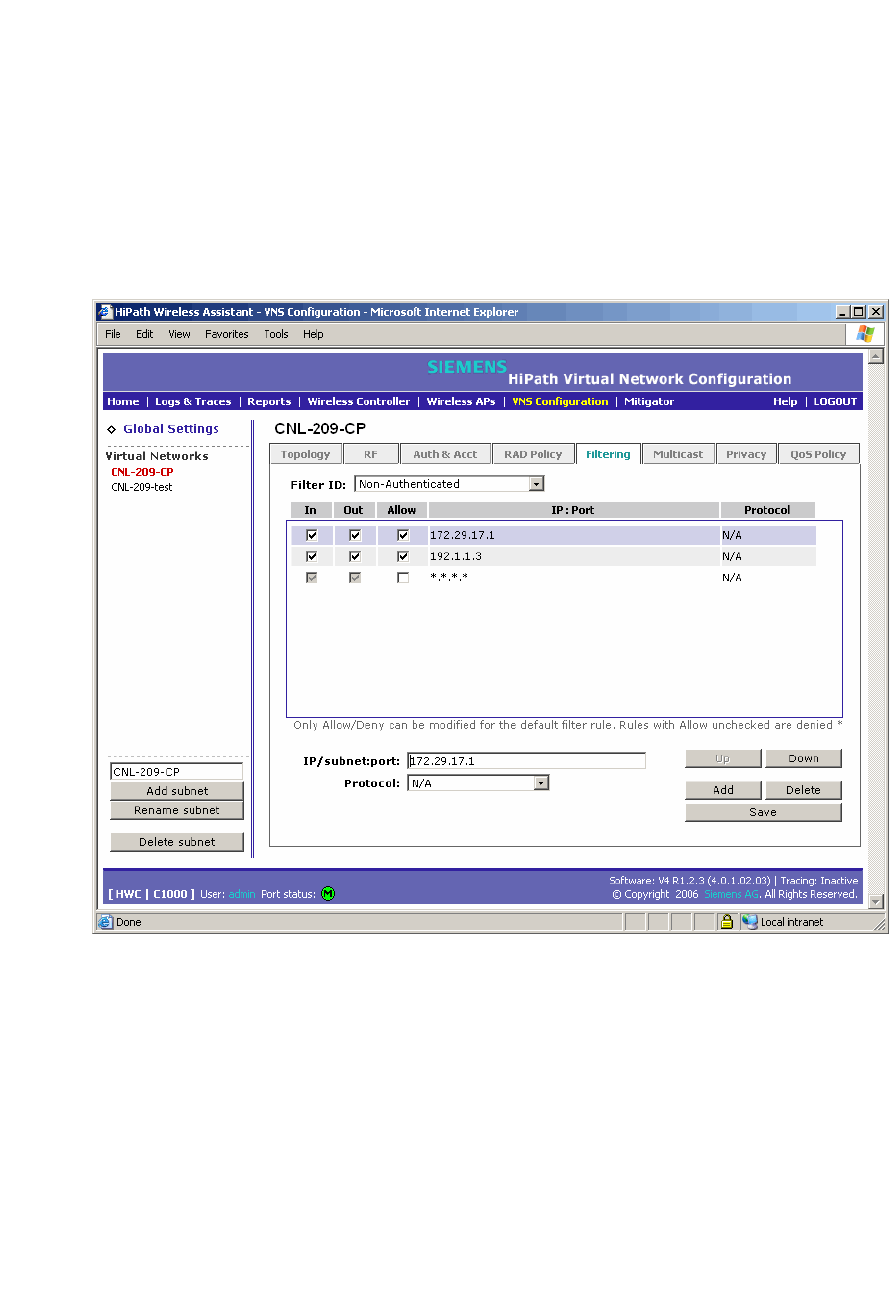Screen dimensions: 889x1314
Task: Toggle Out checkbox for 172.29.17.1 rule
Action: tap(354, 535)
